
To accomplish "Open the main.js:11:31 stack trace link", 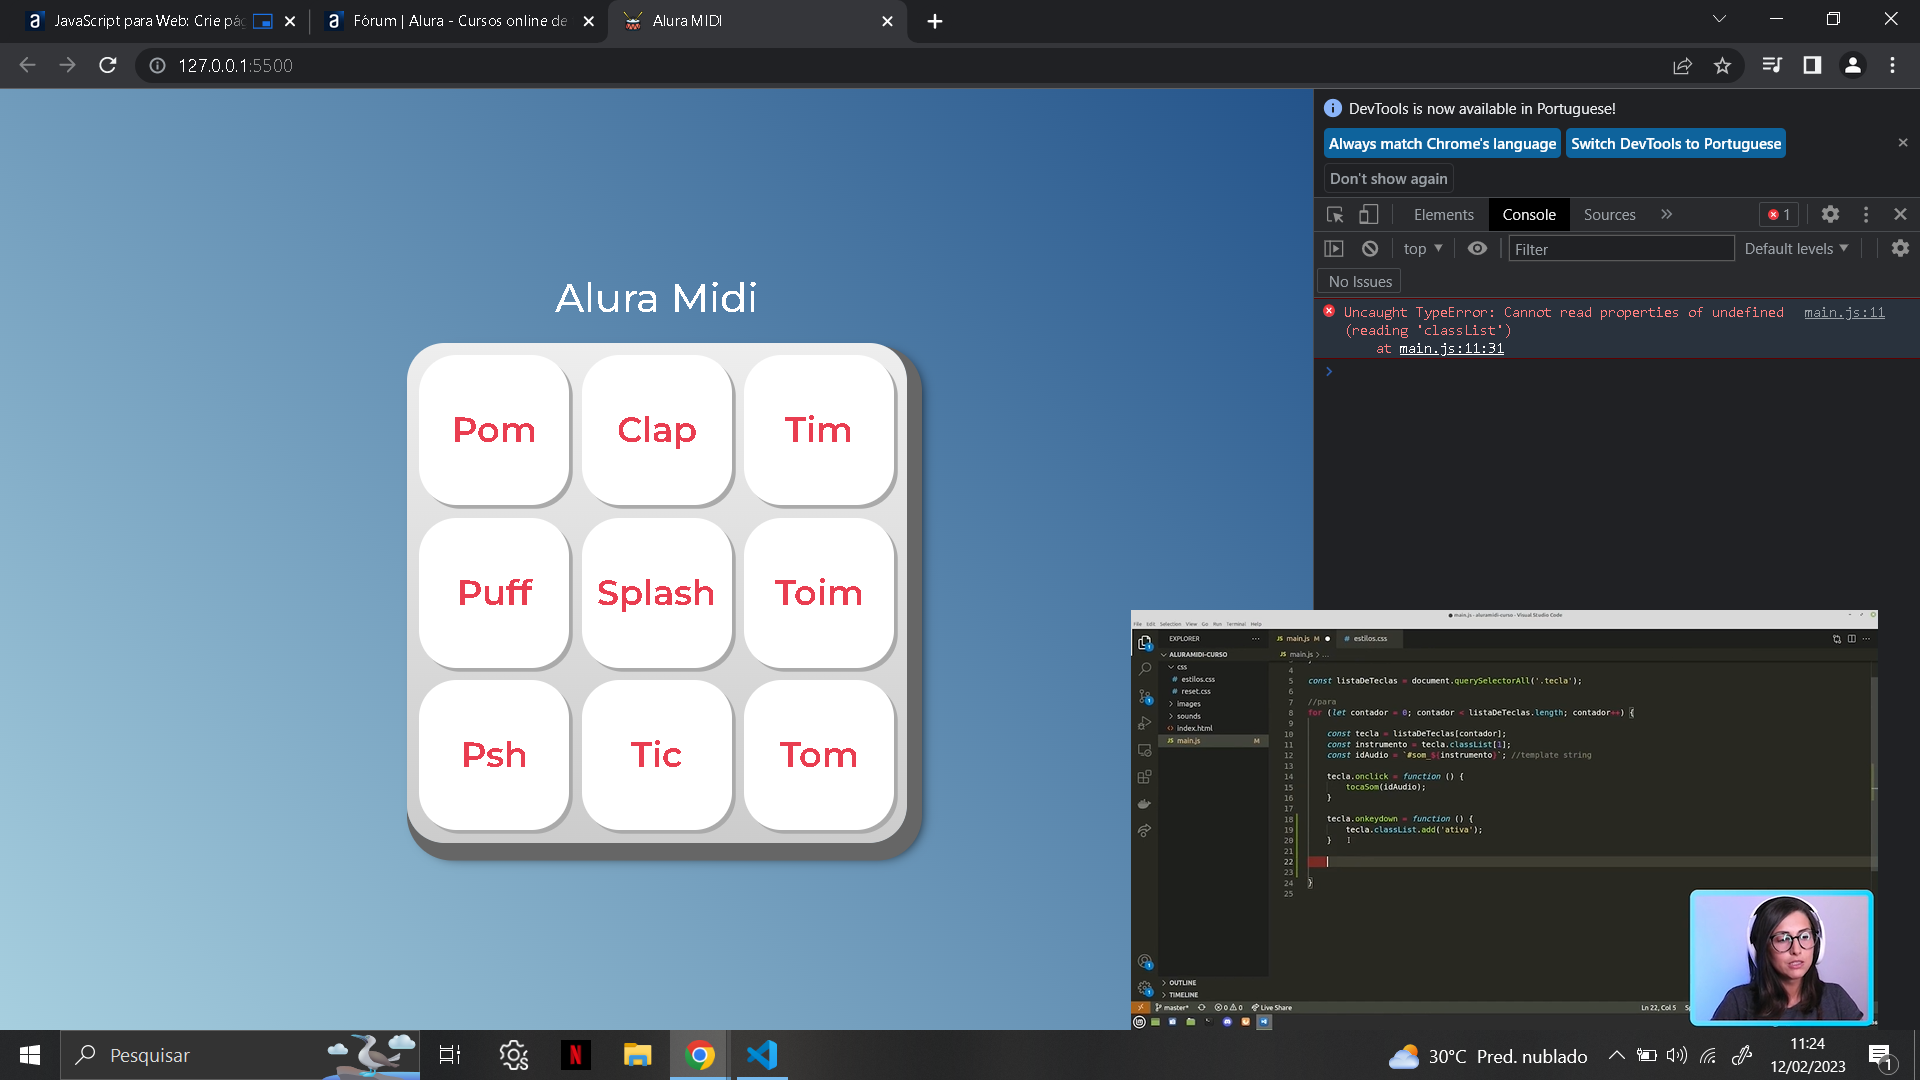I will click(1451, 348).
